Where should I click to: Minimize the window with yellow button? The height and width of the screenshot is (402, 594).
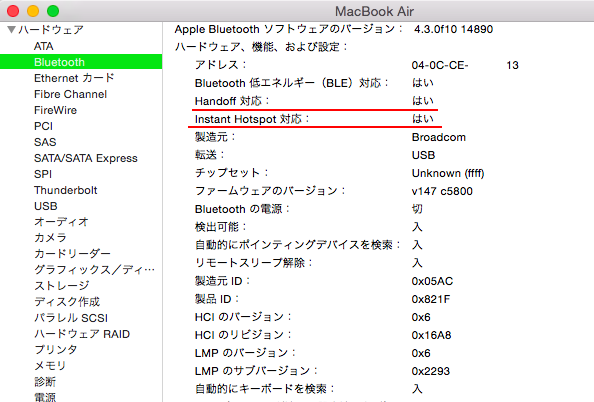pyautogui.click(x=33, y=11)
